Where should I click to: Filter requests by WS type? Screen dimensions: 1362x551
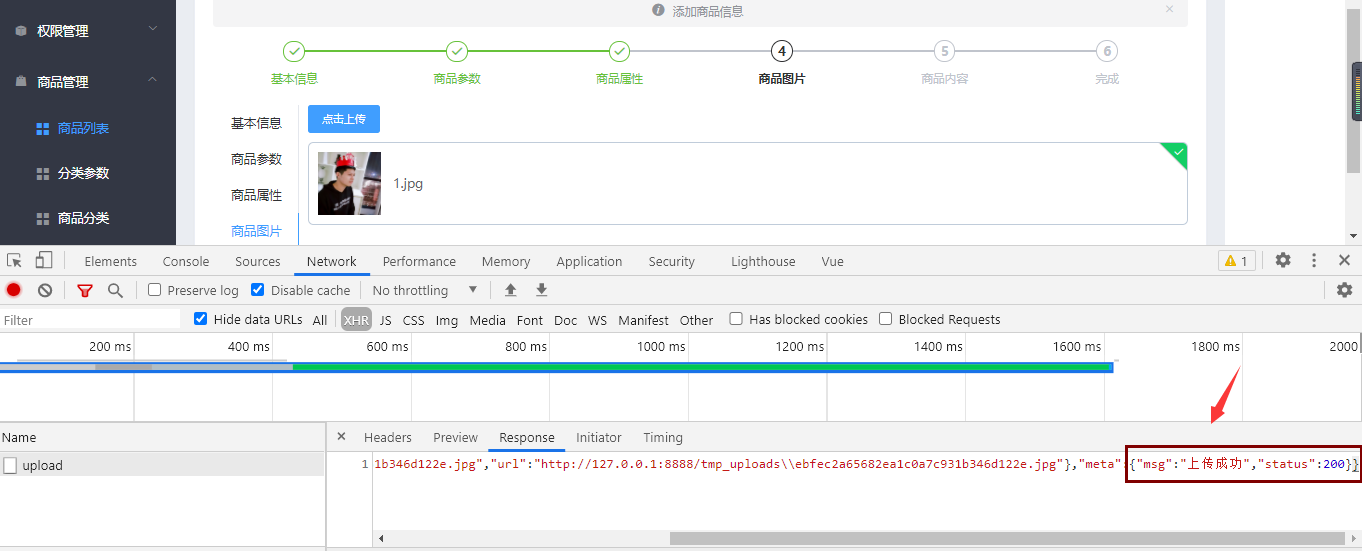click(598, 320)
